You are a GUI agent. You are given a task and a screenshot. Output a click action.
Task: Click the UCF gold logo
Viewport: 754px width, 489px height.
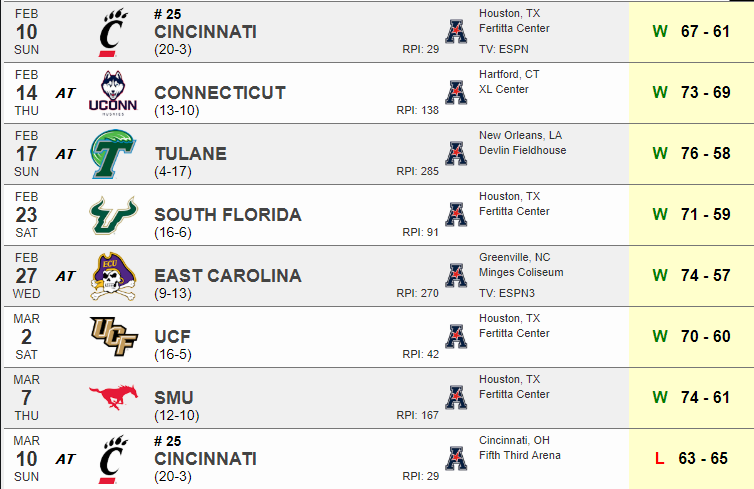[114, 336]
